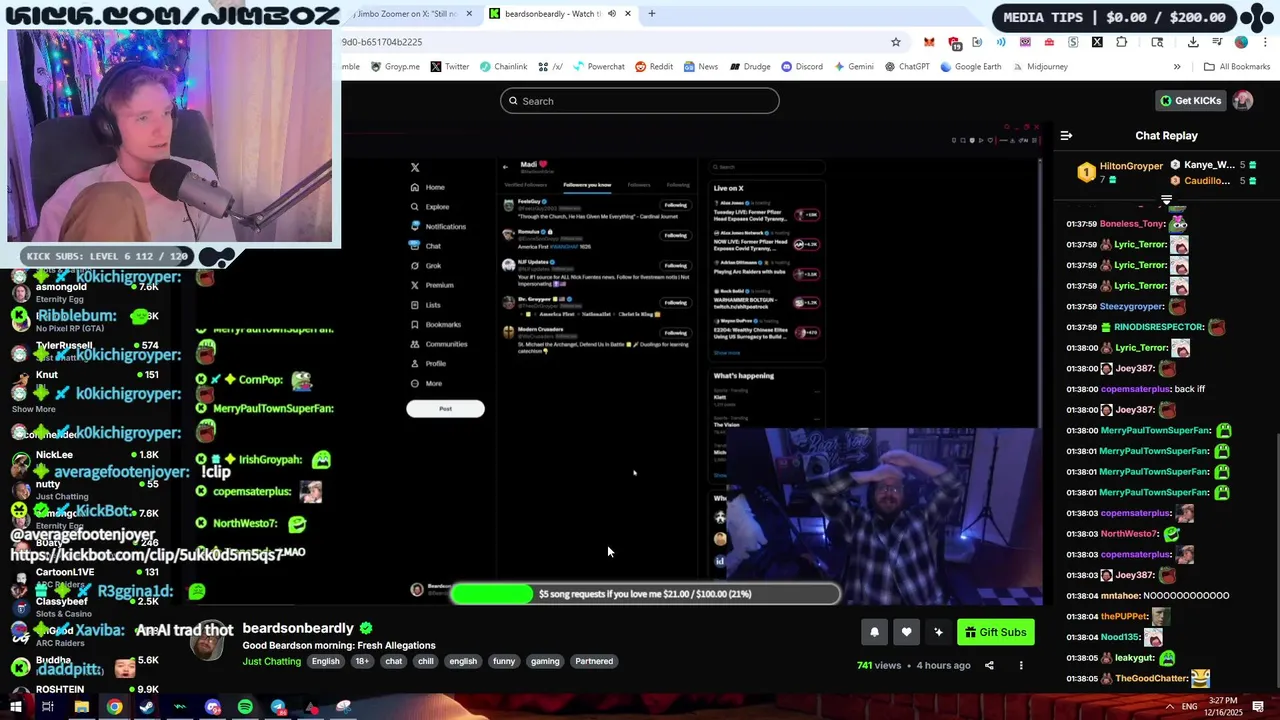Open the Kick user avatar menu
Screen dimensions: 1280x720
pyautogui.click(x=1243, y=101)
